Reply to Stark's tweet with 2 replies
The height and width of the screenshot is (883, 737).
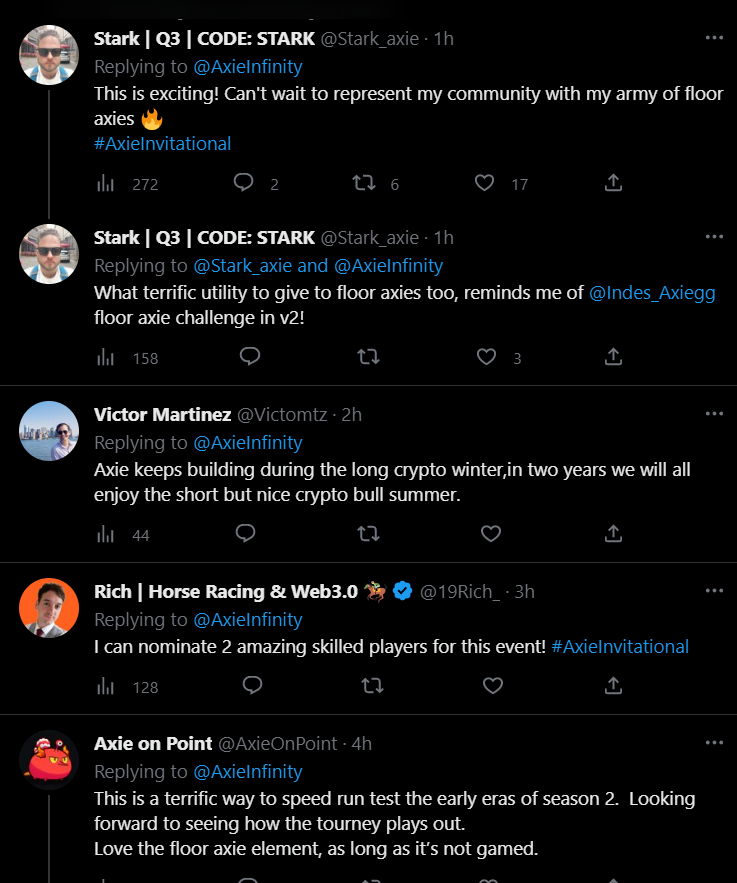(243, 183)
